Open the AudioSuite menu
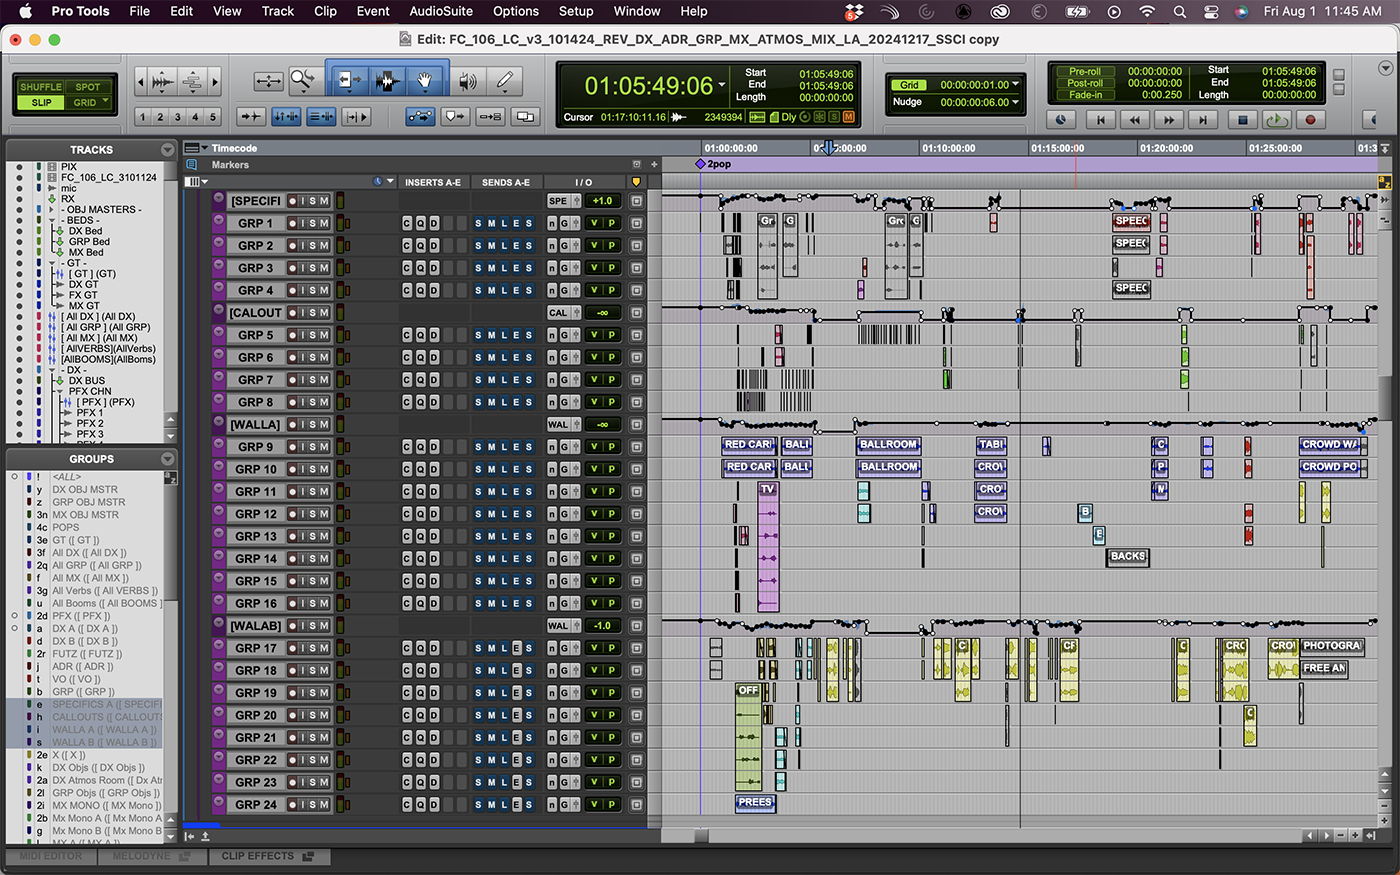1400x875 pixels. (x=441, y=11)
